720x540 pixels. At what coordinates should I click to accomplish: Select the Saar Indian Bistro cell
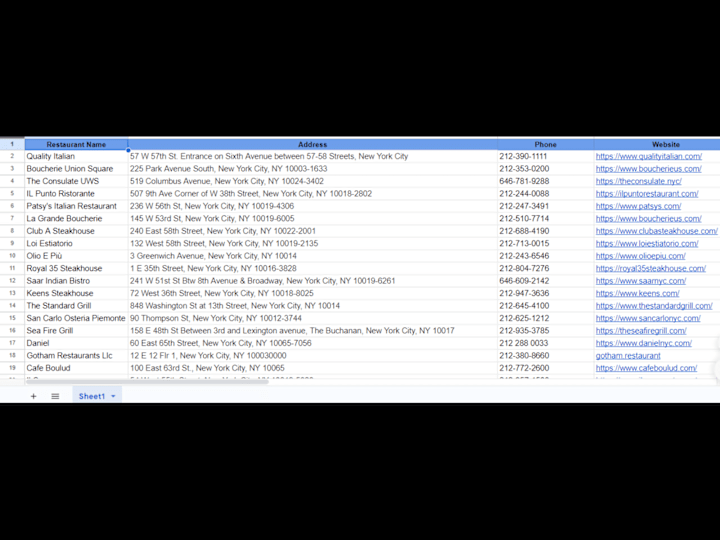76,280
